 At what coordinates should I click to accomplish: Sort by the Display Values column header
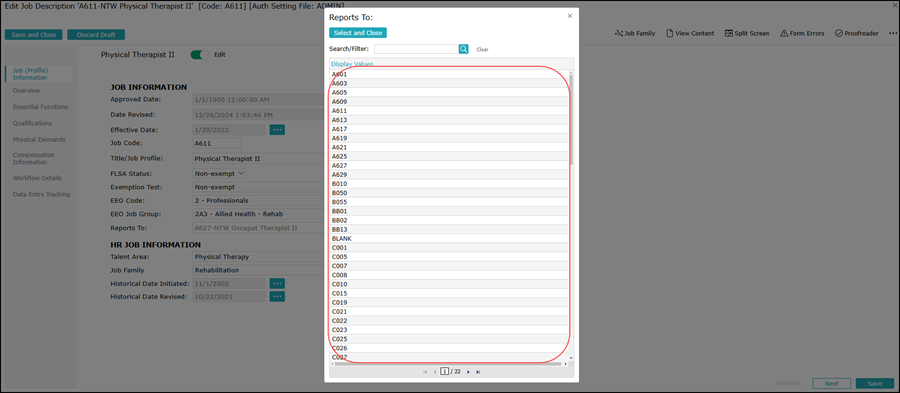[352, 64]
